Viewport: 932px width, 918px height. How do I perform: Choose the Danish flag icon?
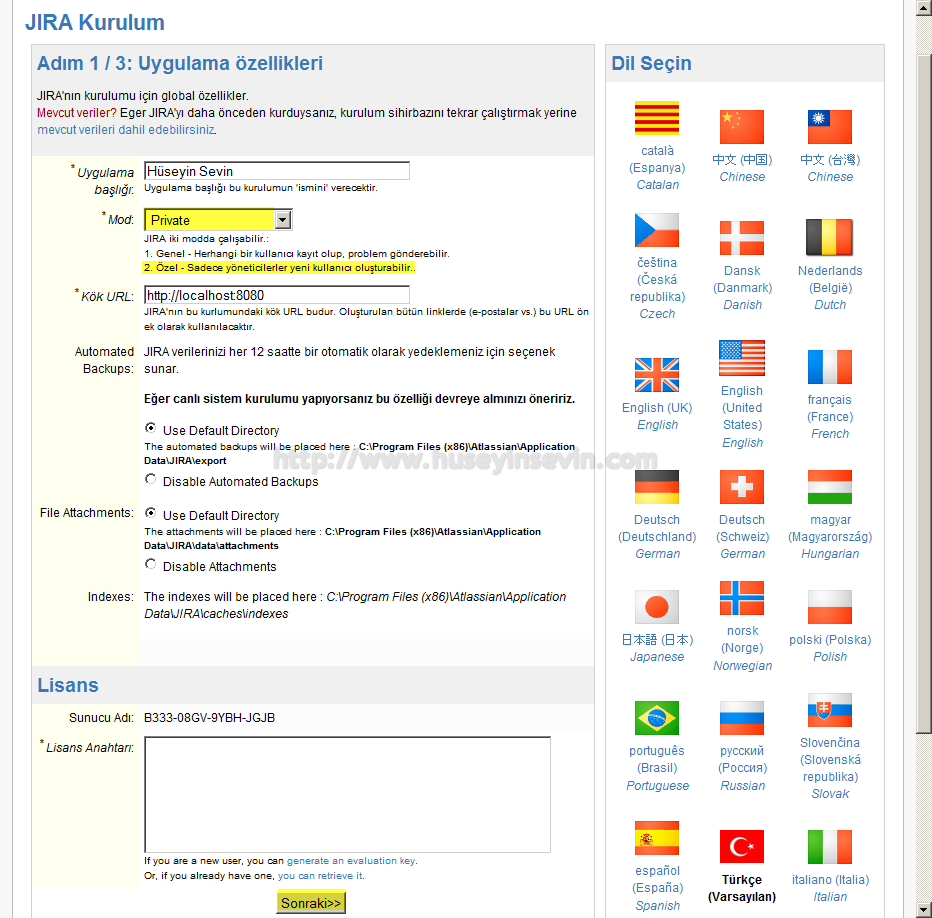[x=742, y=238]
